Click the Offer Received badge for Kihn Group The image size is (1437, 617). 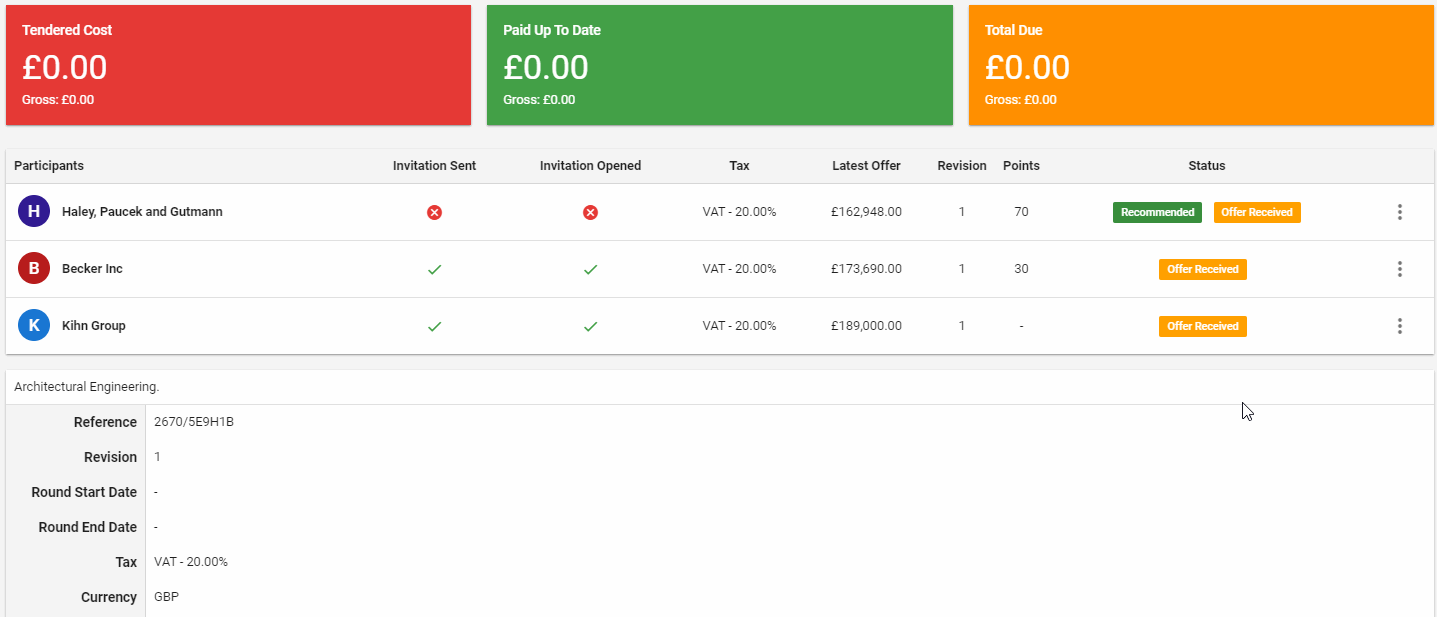1203,326
